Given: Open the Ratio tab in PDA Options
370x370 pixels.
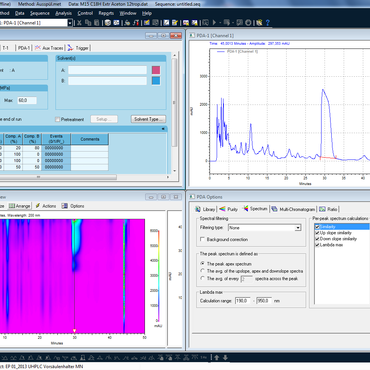Looking at the screenshot, I should [x=328, y=209].
